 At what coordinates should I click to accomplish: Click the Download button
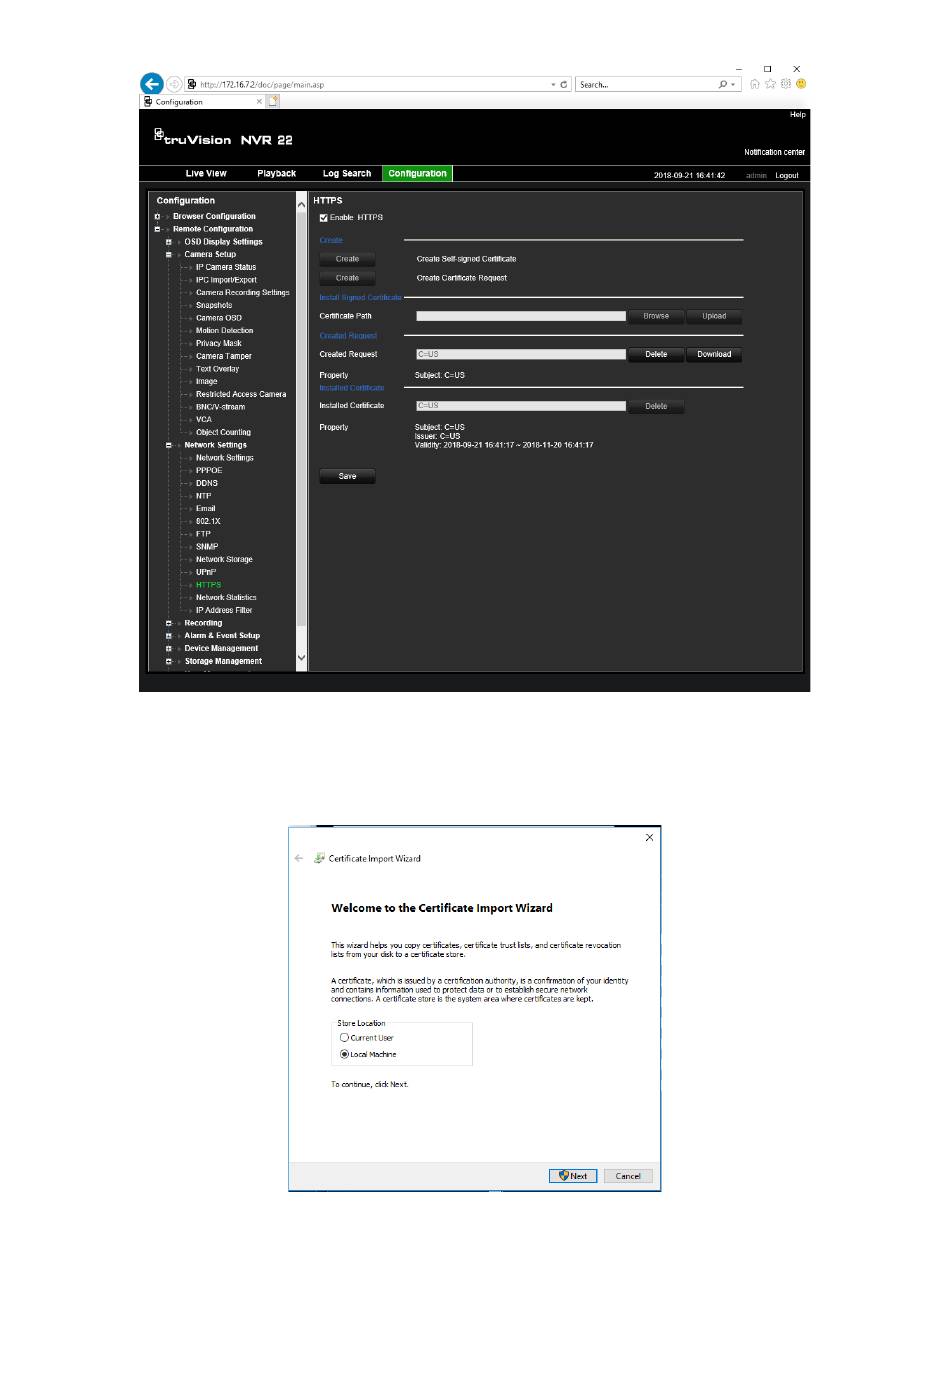tap(714, 354)
